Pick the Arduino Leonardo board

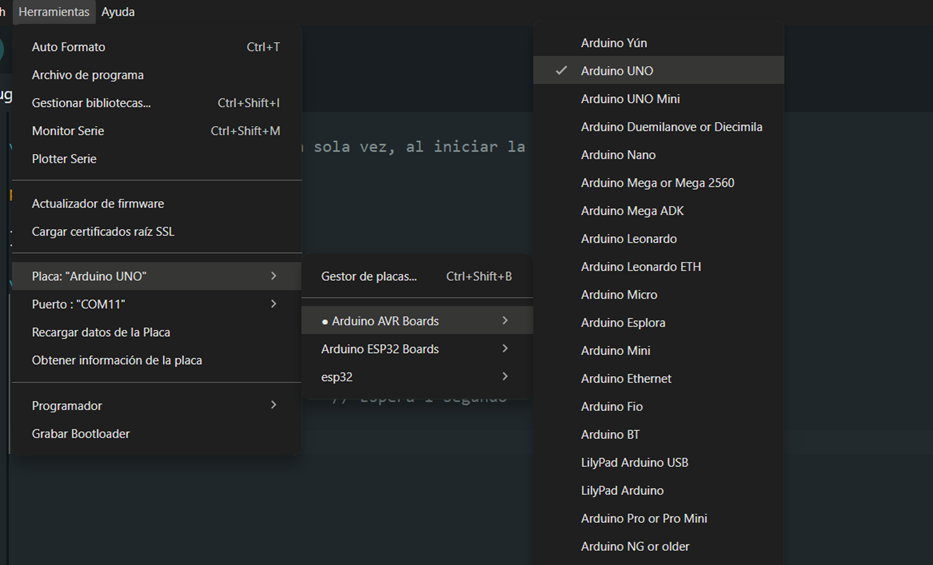pos(658,238)
